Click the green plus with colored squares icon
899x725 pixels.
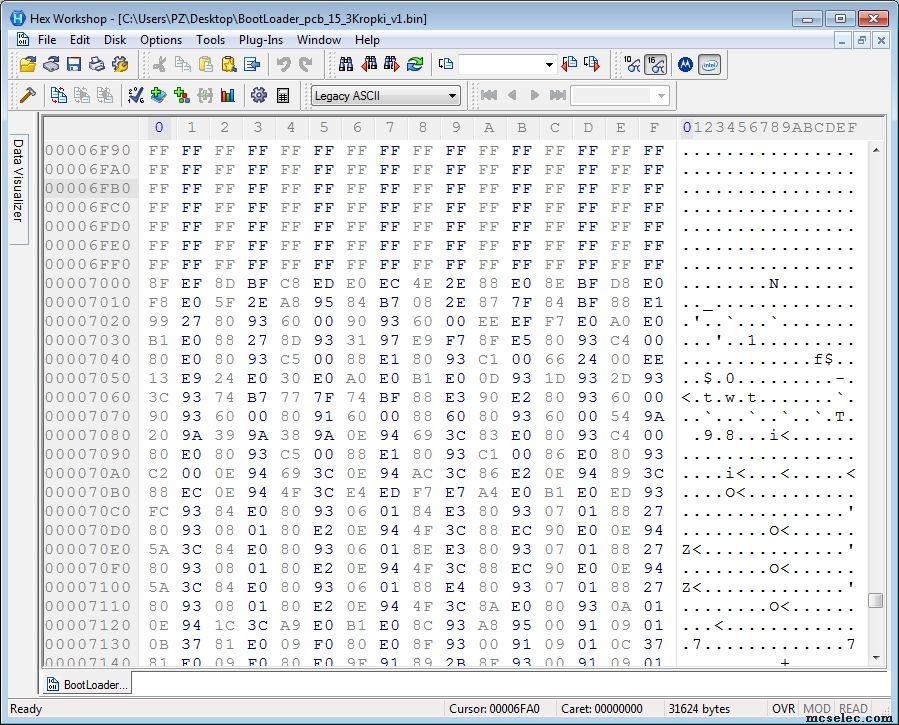[x=182, y=95]
